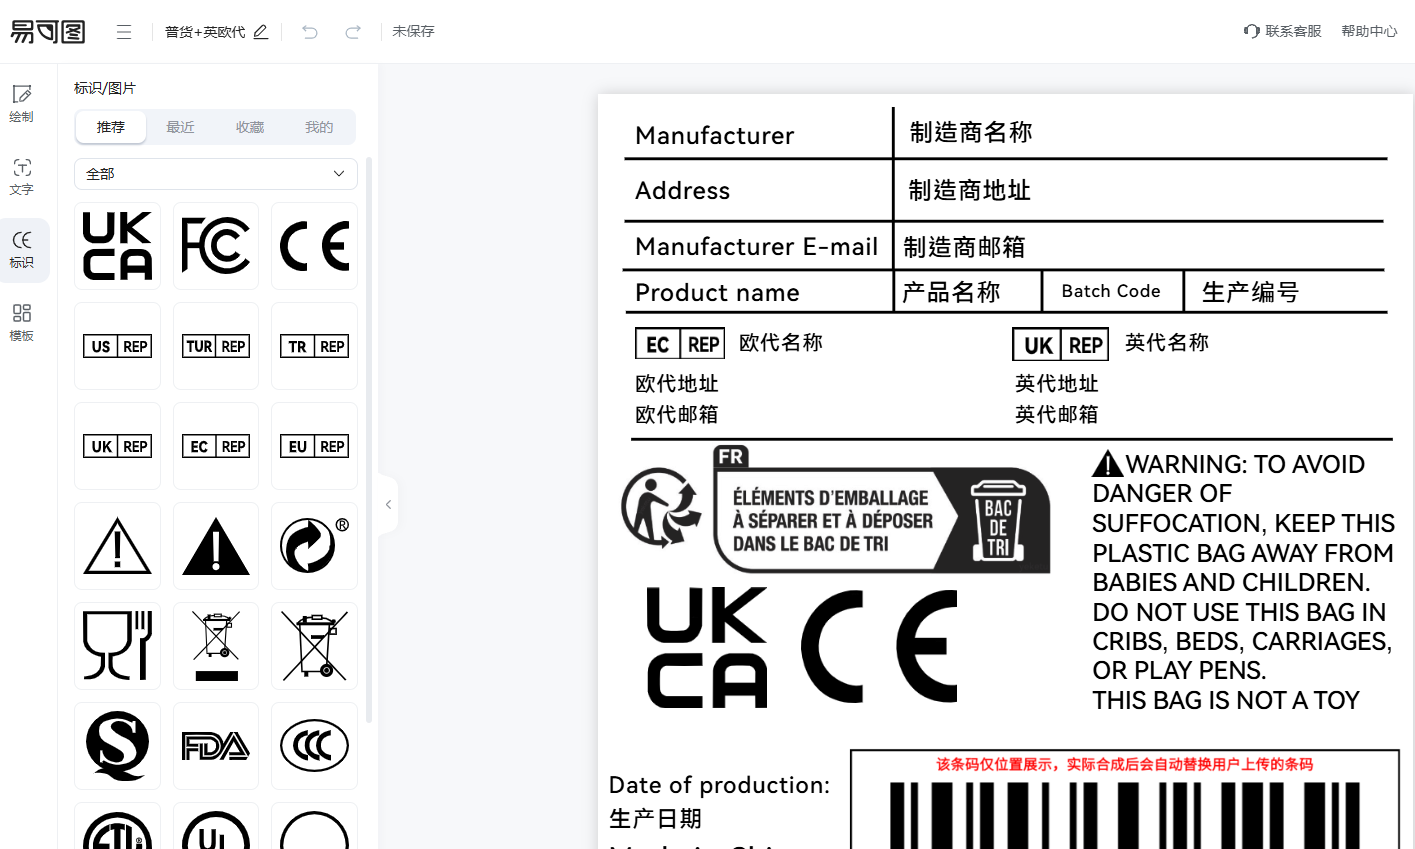Open the 文字 text tool panel
Screen dimensions: 1415x849
coord(22,177)
